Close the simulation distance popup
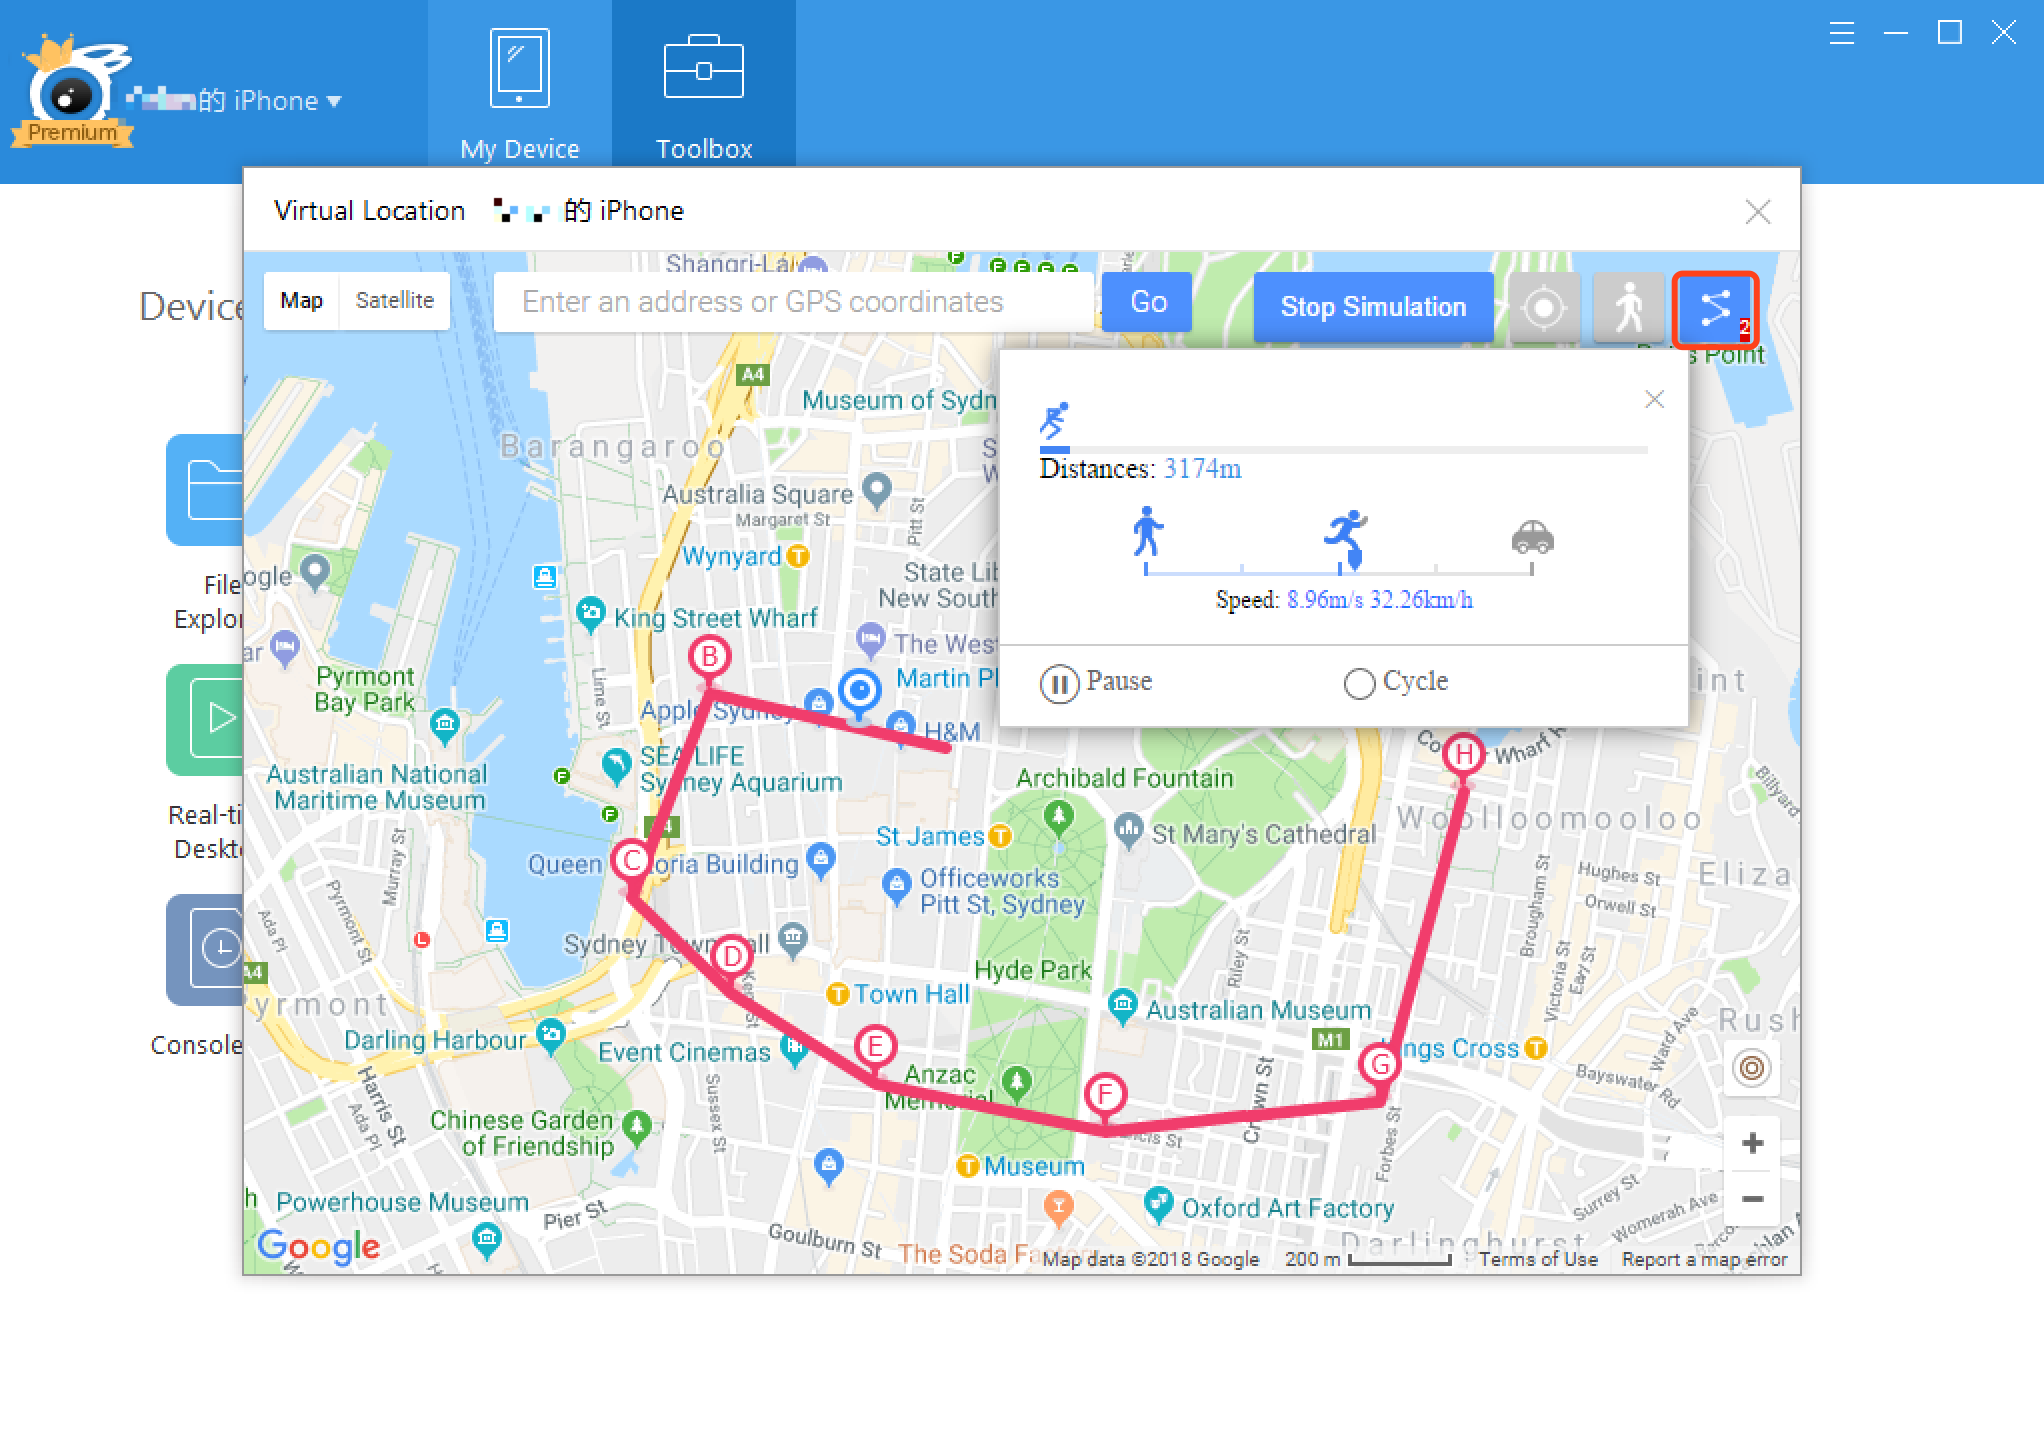2044x1438 pixels. point(1654,398)
